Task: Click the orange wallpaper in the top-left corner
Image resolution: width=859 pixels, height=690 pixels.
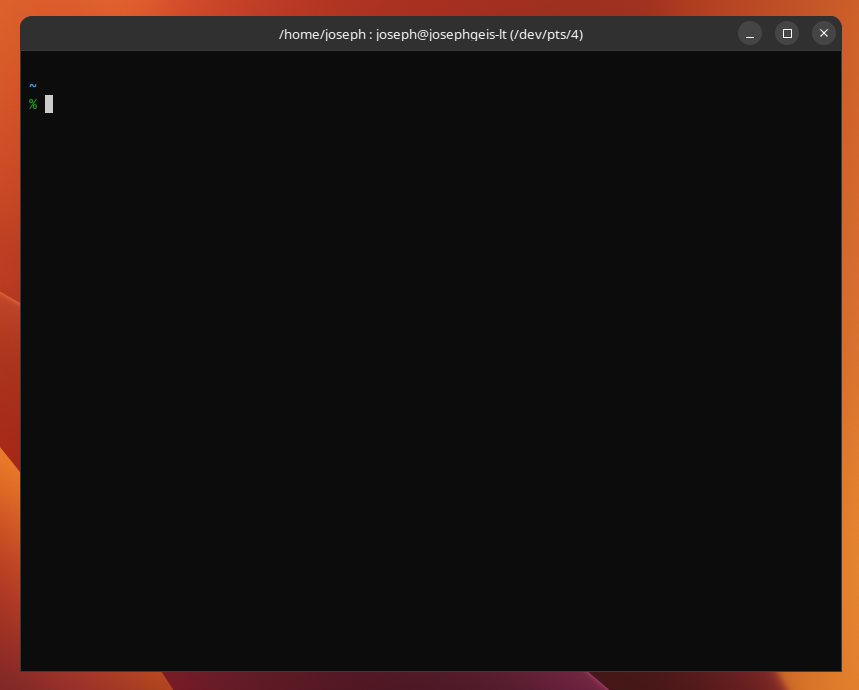Action: click(x=8, y=8)
